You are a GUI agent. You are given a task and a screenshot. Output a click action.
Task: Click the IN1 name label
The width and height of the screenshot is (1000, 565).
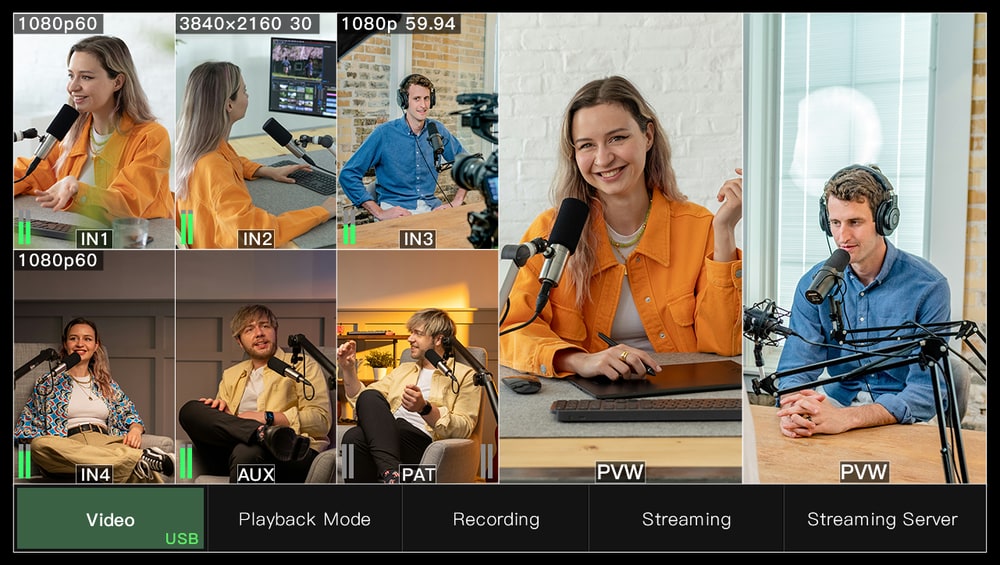(94, 239)
